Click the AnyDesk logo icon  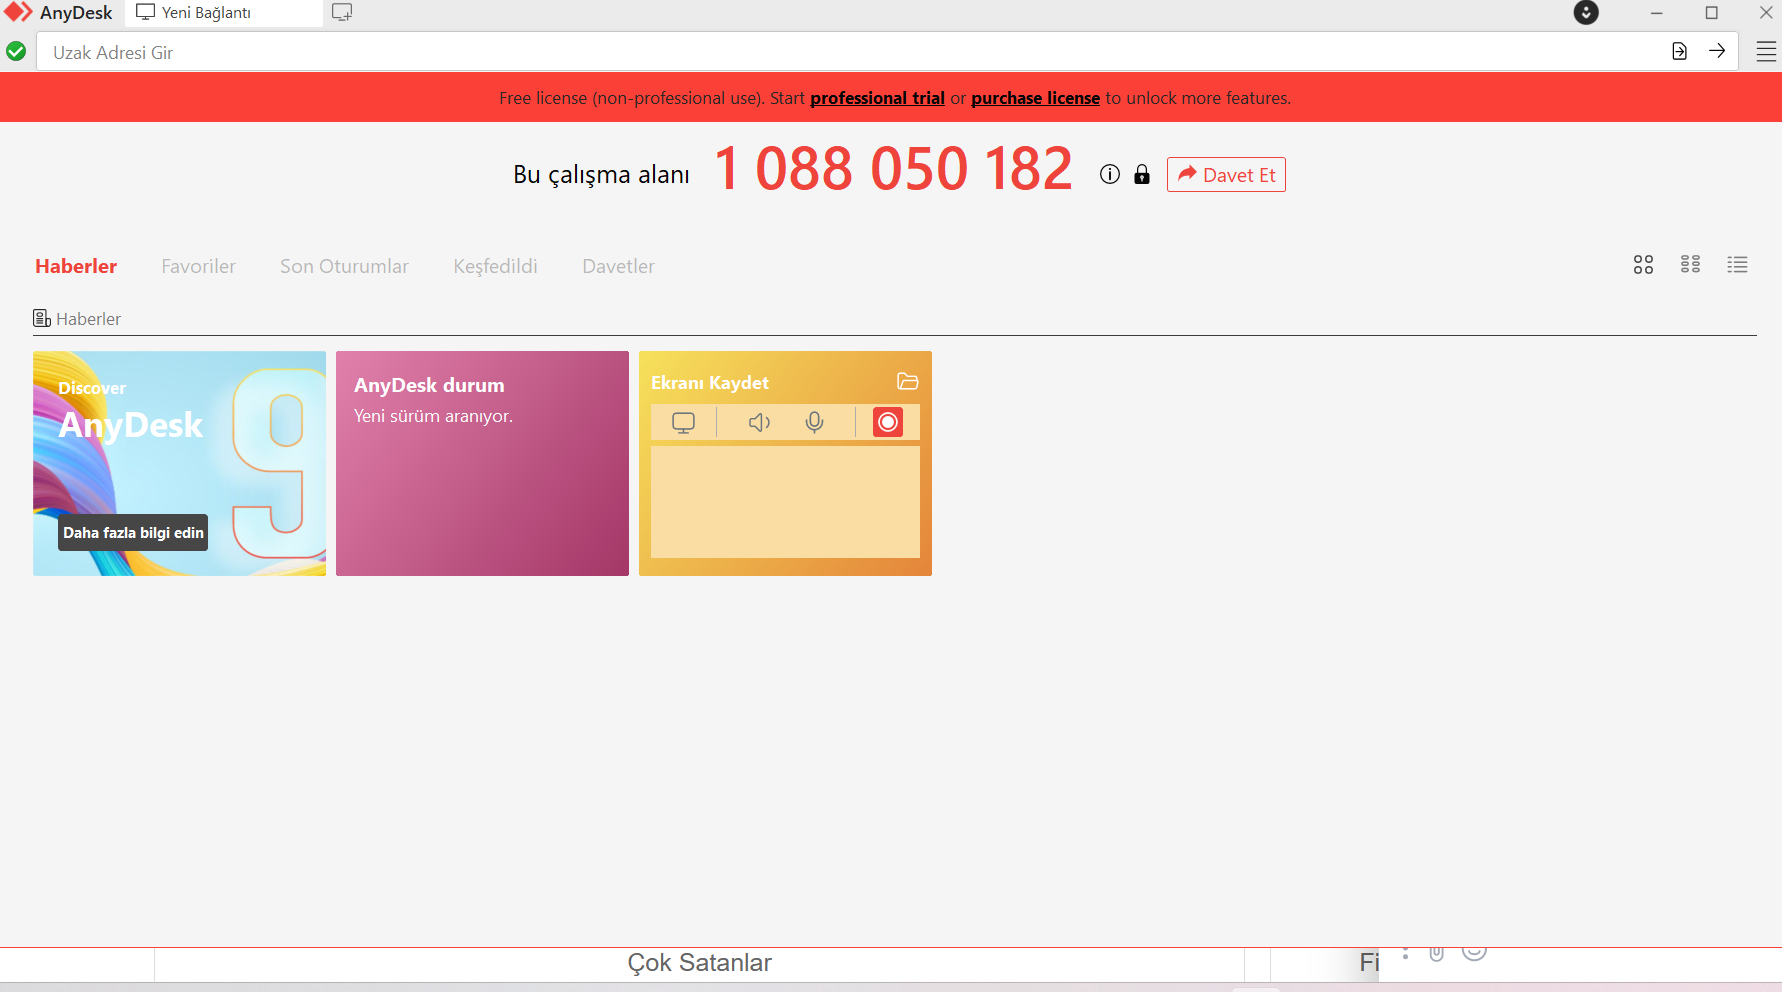[18, 12]
